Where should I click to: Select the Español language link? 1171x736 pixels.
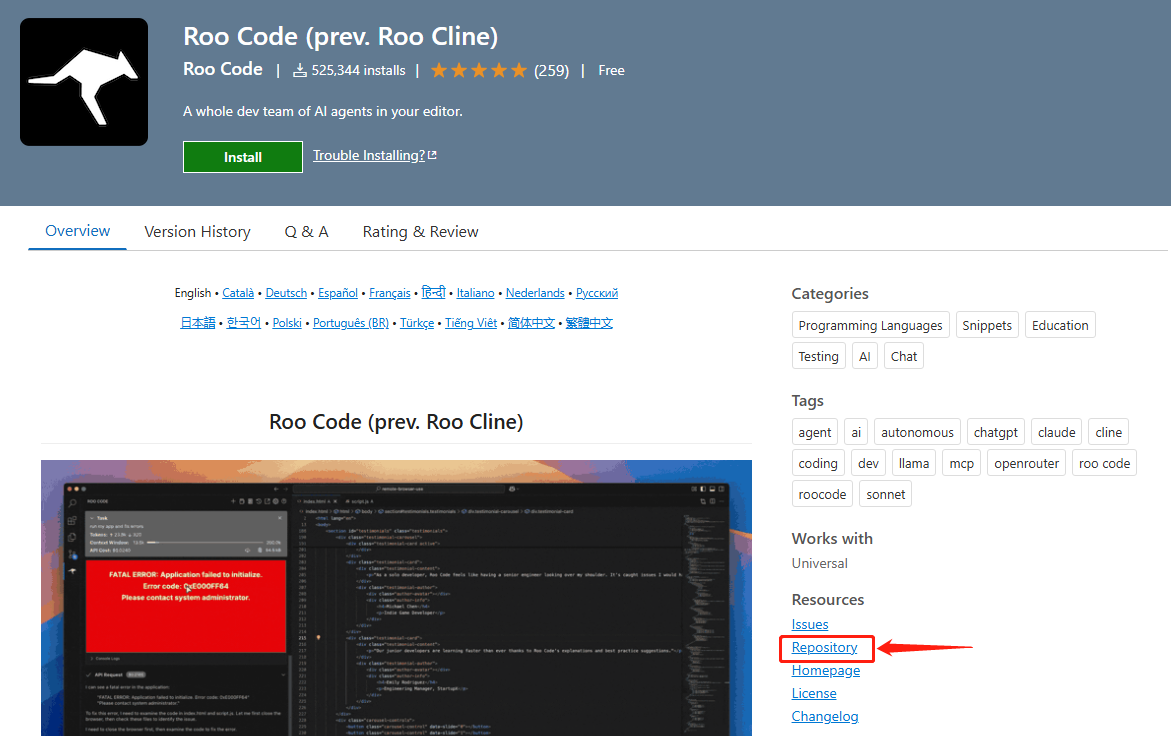tap(338, 293)
